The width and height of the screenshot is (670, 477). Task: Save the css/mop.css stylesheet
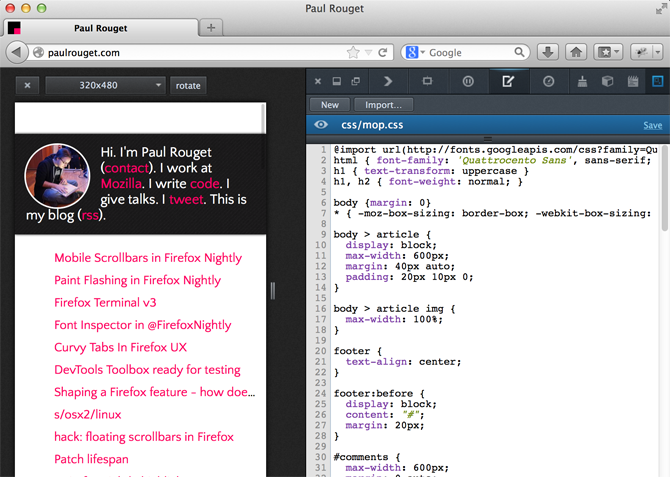(x=652, y=125)
